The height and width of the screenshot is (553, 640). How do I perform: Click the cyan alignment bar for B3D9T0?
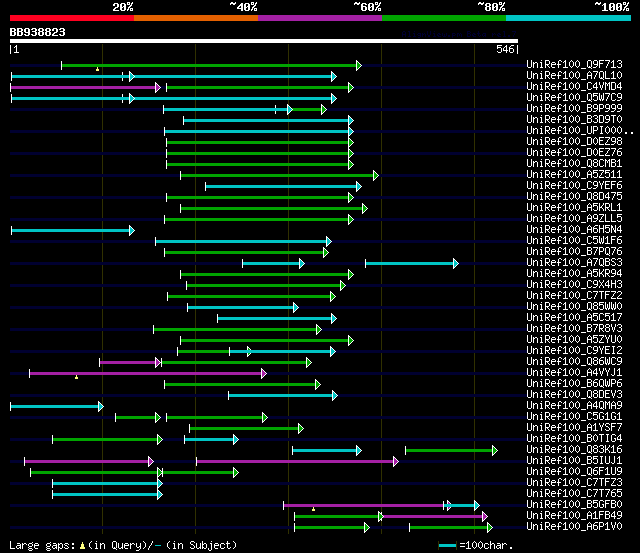(268, 120)
